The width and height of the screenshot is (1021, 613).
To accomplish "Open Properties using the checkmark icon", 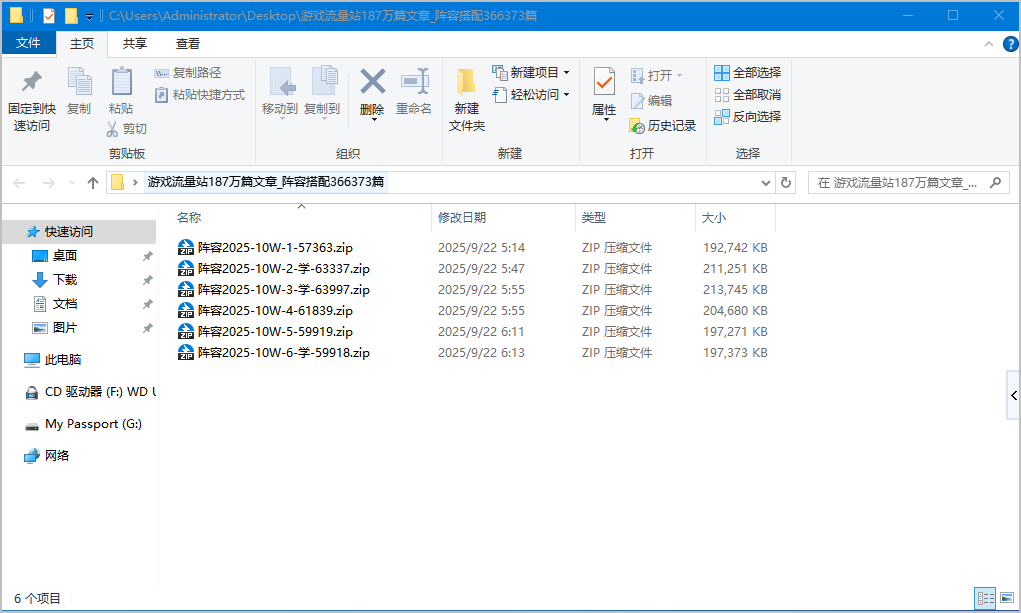I will point(604,82).
